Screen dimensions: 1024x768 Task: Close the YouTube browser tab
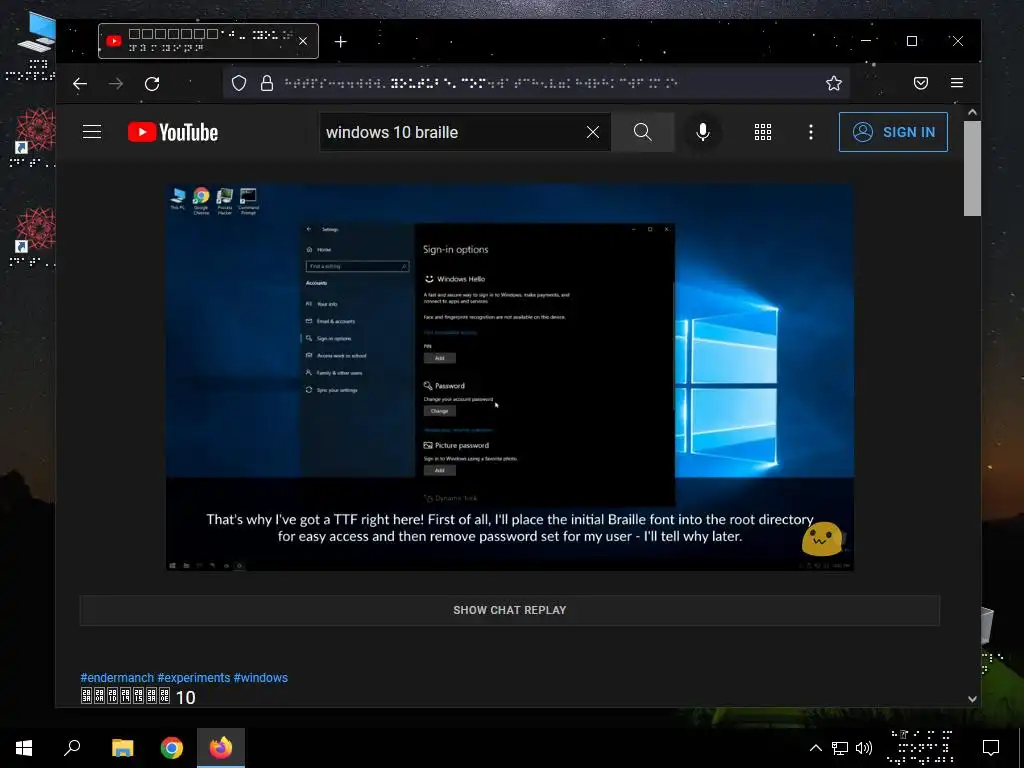click(303, 41)
